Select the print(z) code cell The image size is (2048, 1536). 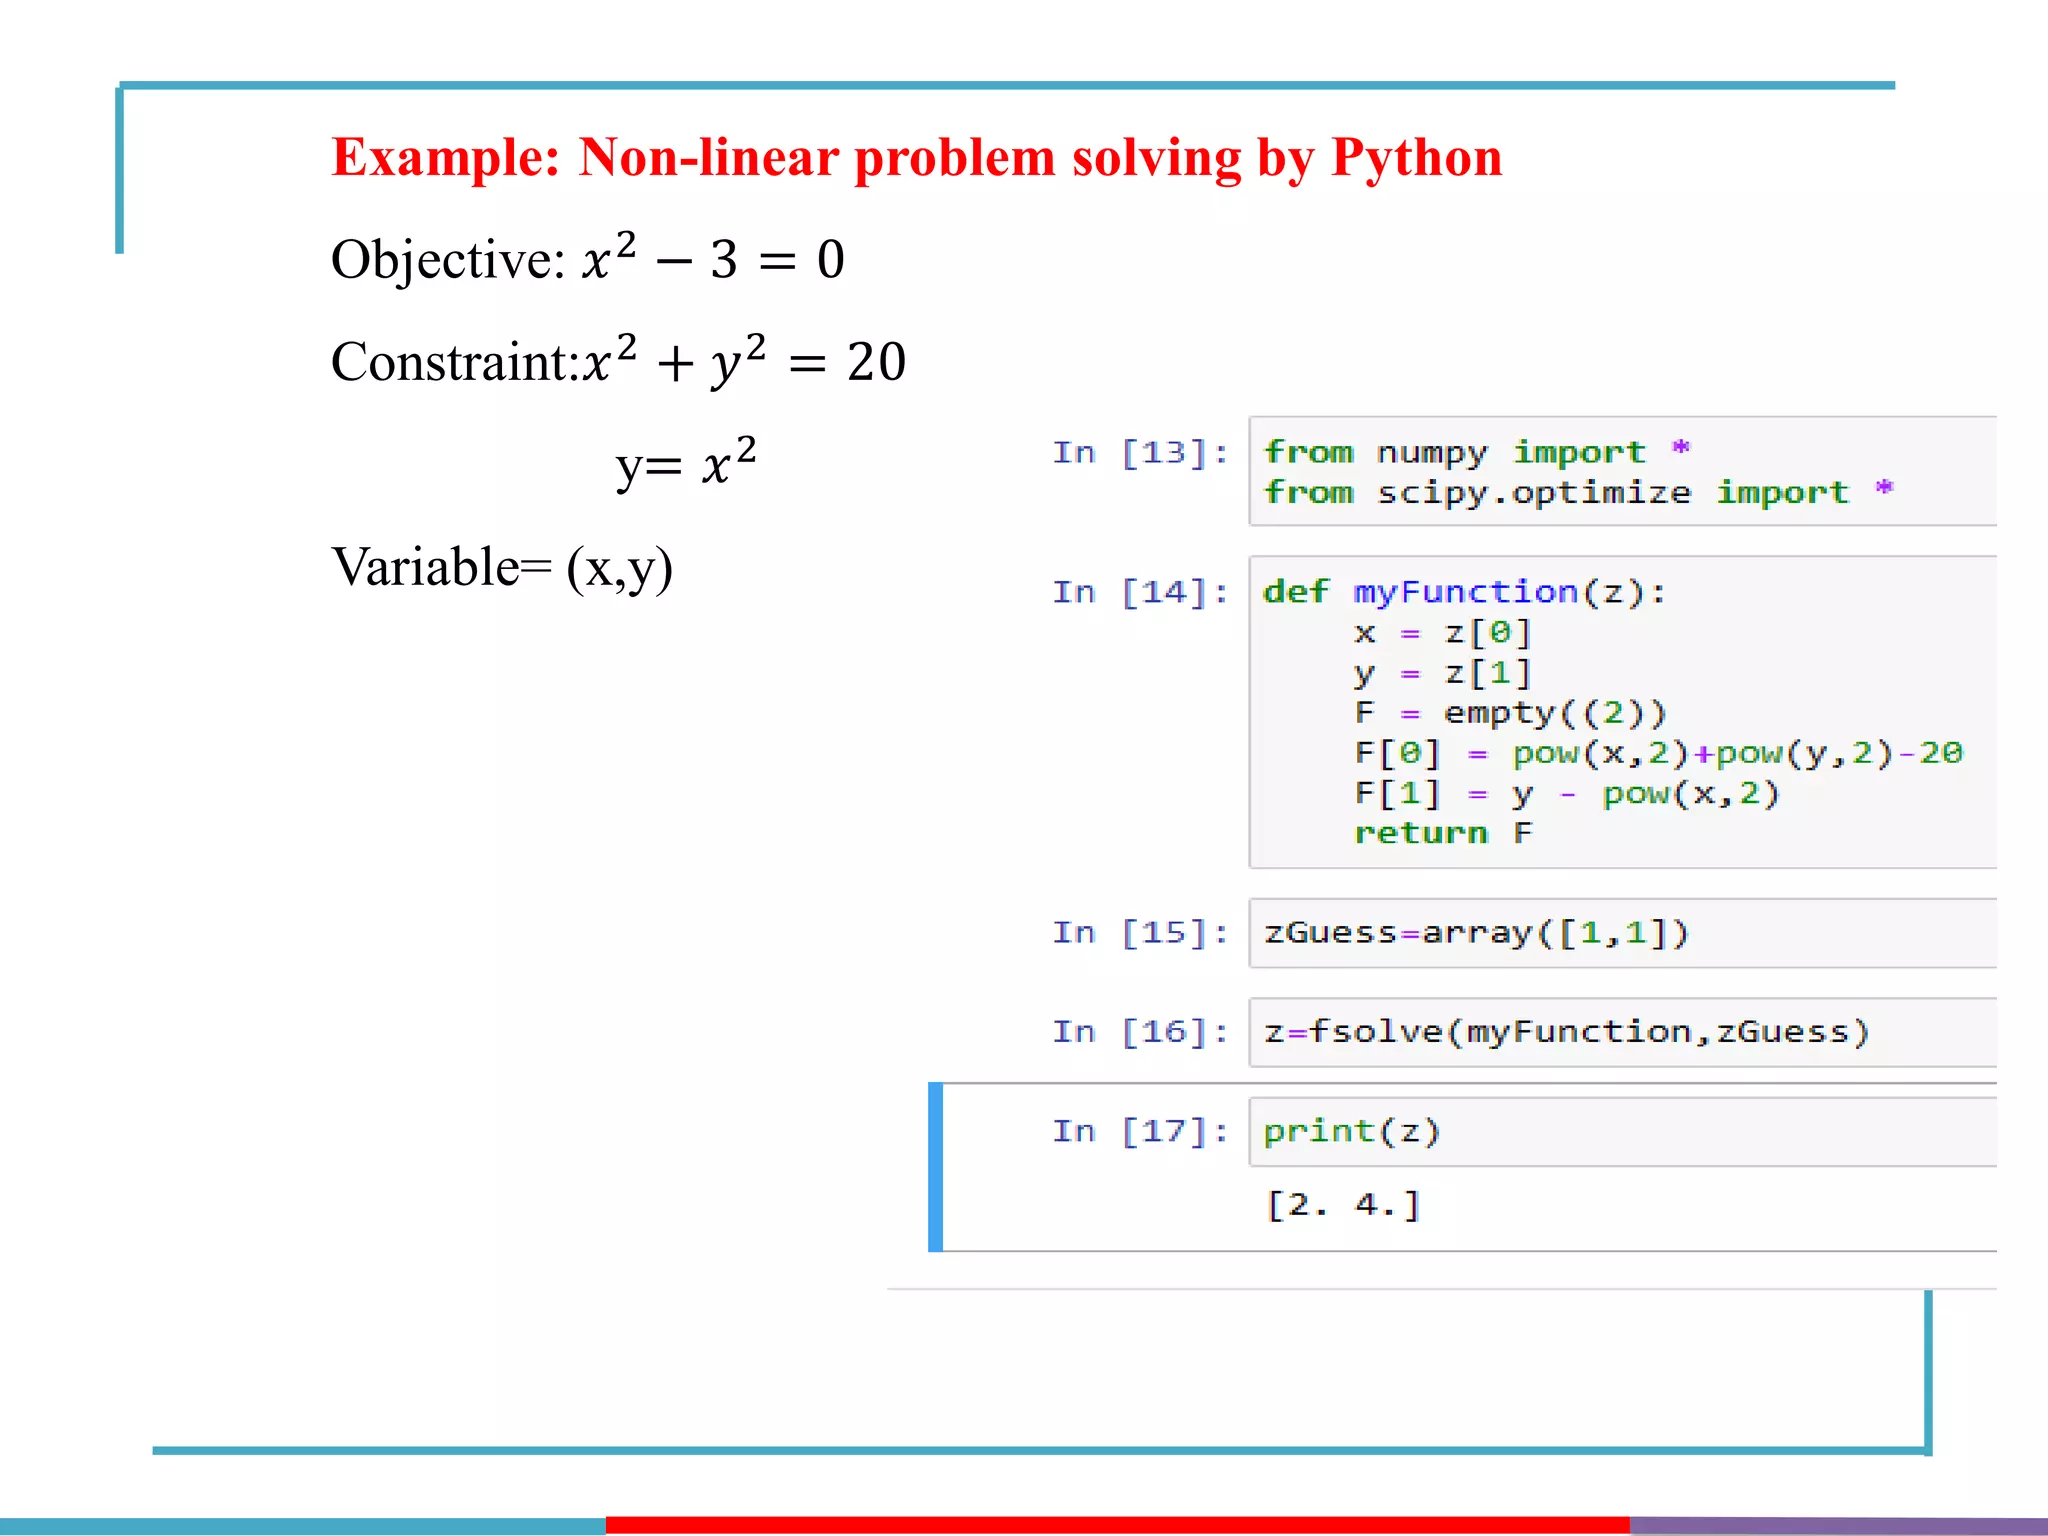[1620, 1132]
